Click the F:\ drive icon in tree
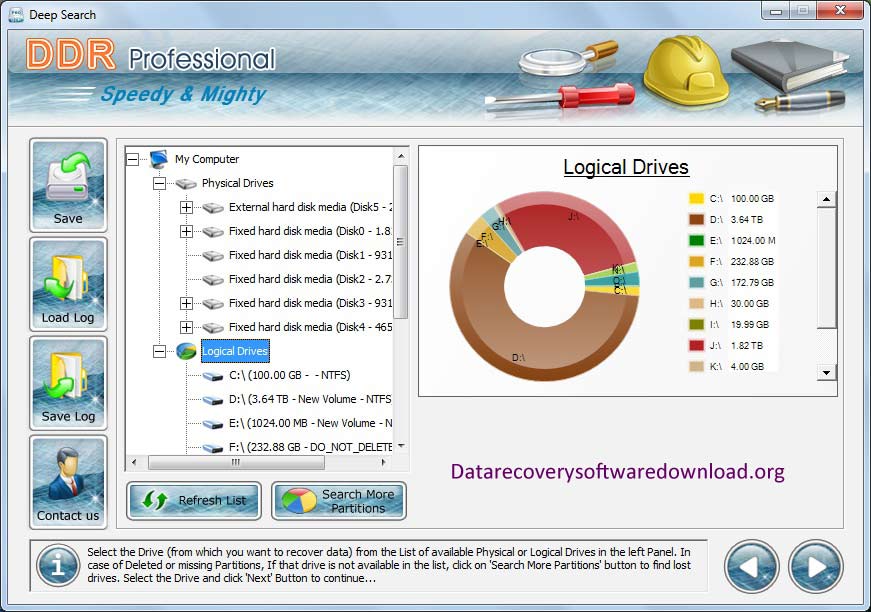 click(213, 448)
